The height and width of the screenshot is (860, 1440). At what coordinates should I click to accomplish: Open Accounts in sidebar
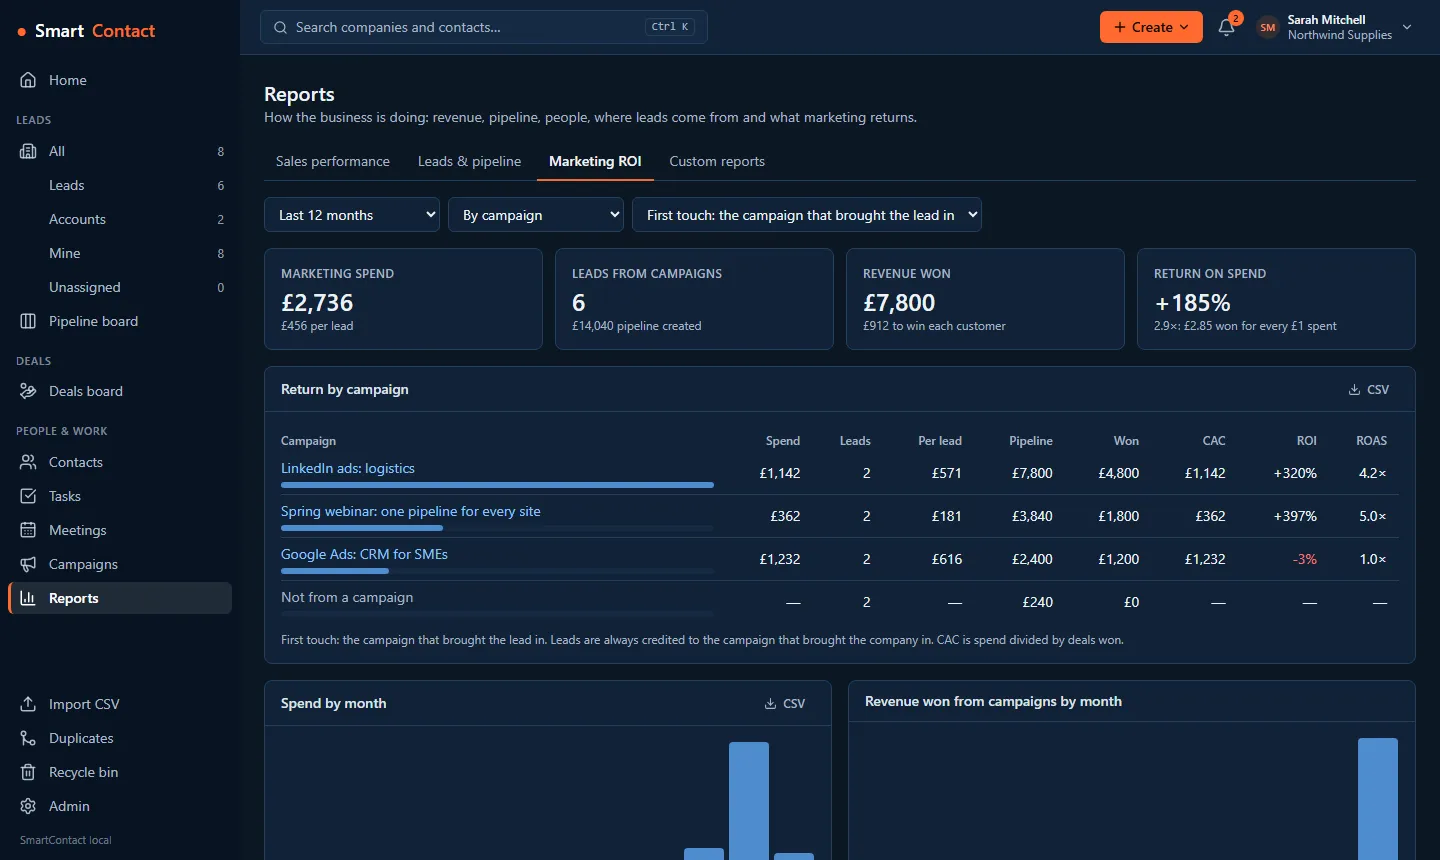click(120, 219)
